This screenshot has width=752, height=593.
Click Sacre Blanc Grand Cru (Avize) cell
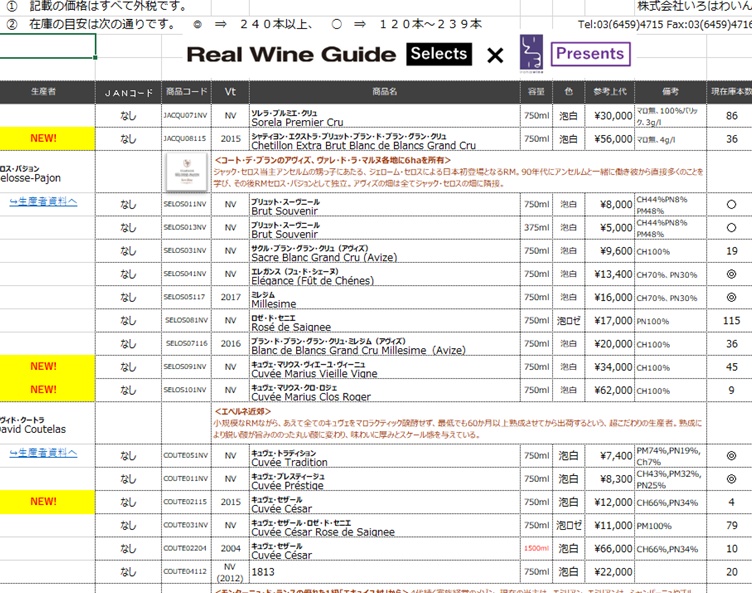385,251
